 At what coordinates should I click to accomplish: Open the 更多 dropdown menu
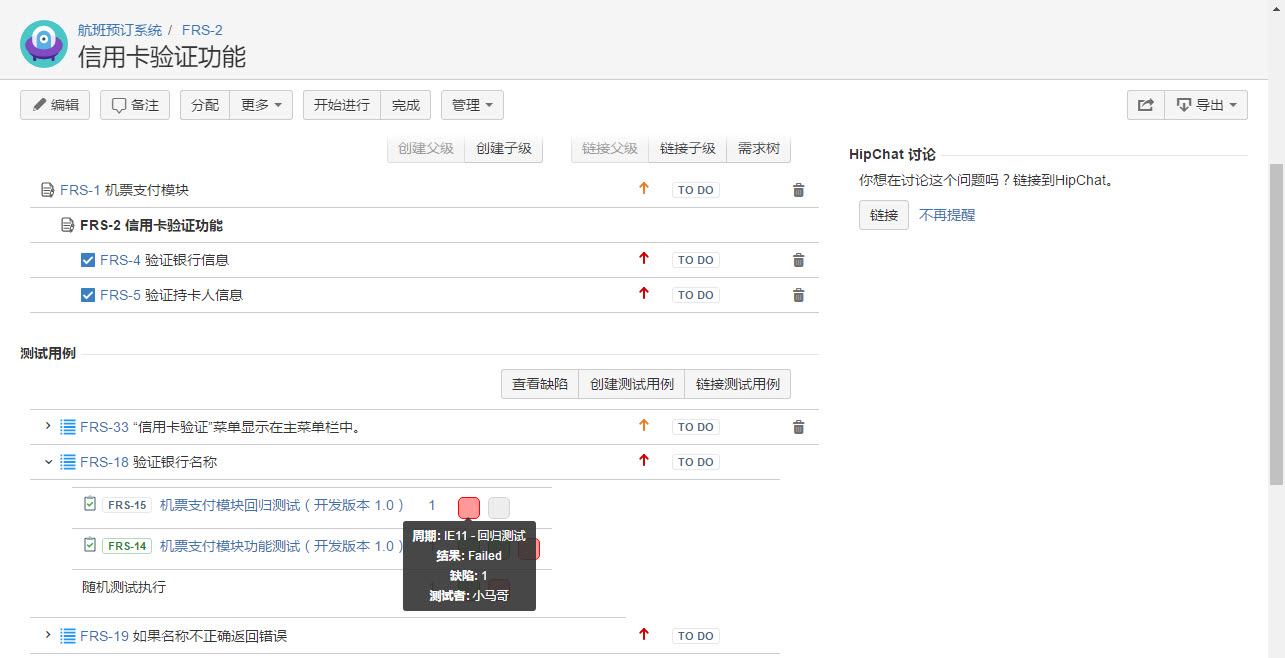(261, 105)
